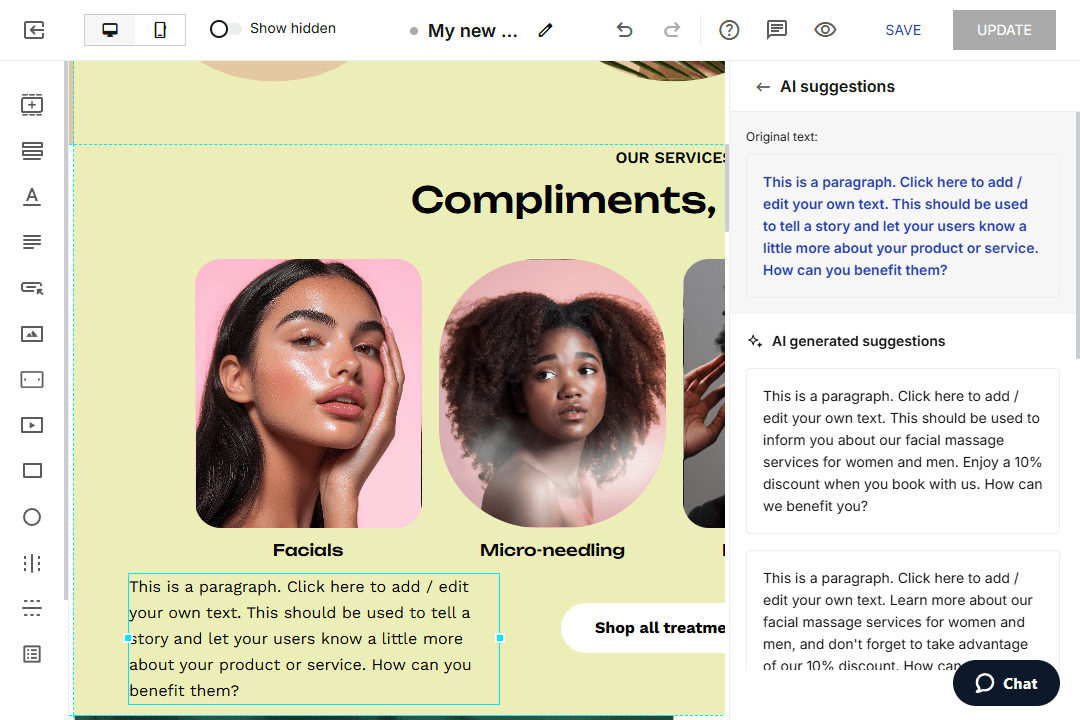Toggle the Show hidden switch

pyautogui.click(x=225, y=29)
